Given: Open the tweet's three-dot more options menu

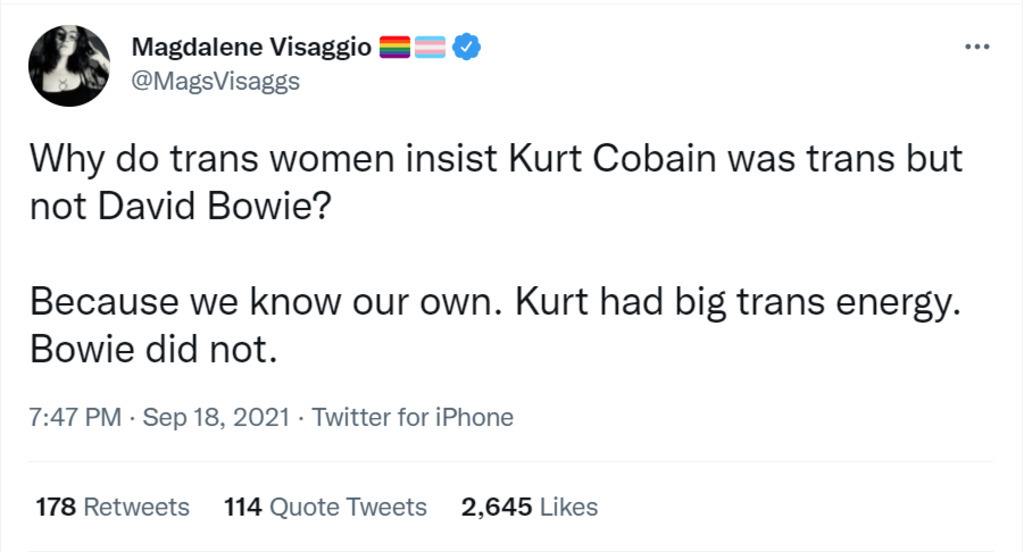Looking at the screenshot, I should (976, 47).
